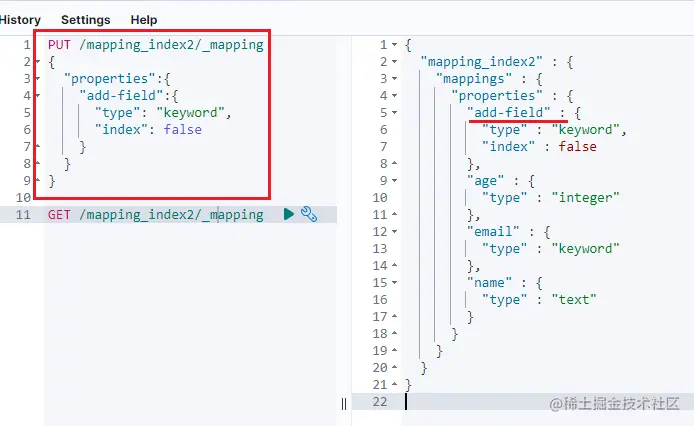
Task: Click the "text" value in response
Action: pyautogui.click(x=574, y=299)
